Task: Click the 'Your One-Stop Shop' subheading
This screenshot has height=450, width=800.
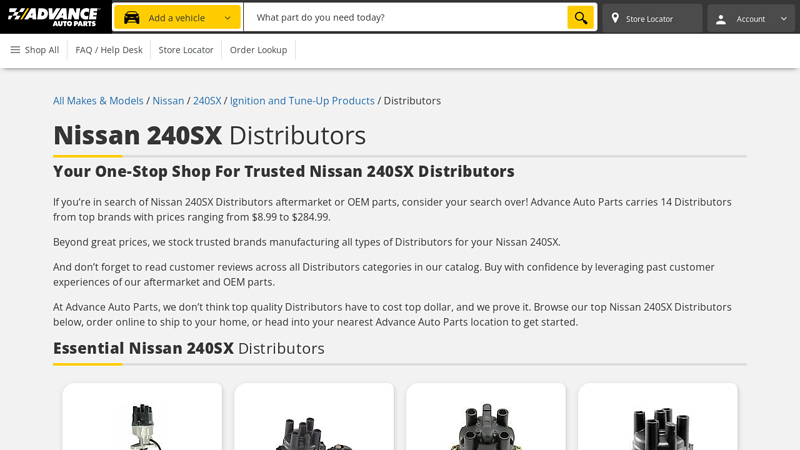Action: coord(284,171)
